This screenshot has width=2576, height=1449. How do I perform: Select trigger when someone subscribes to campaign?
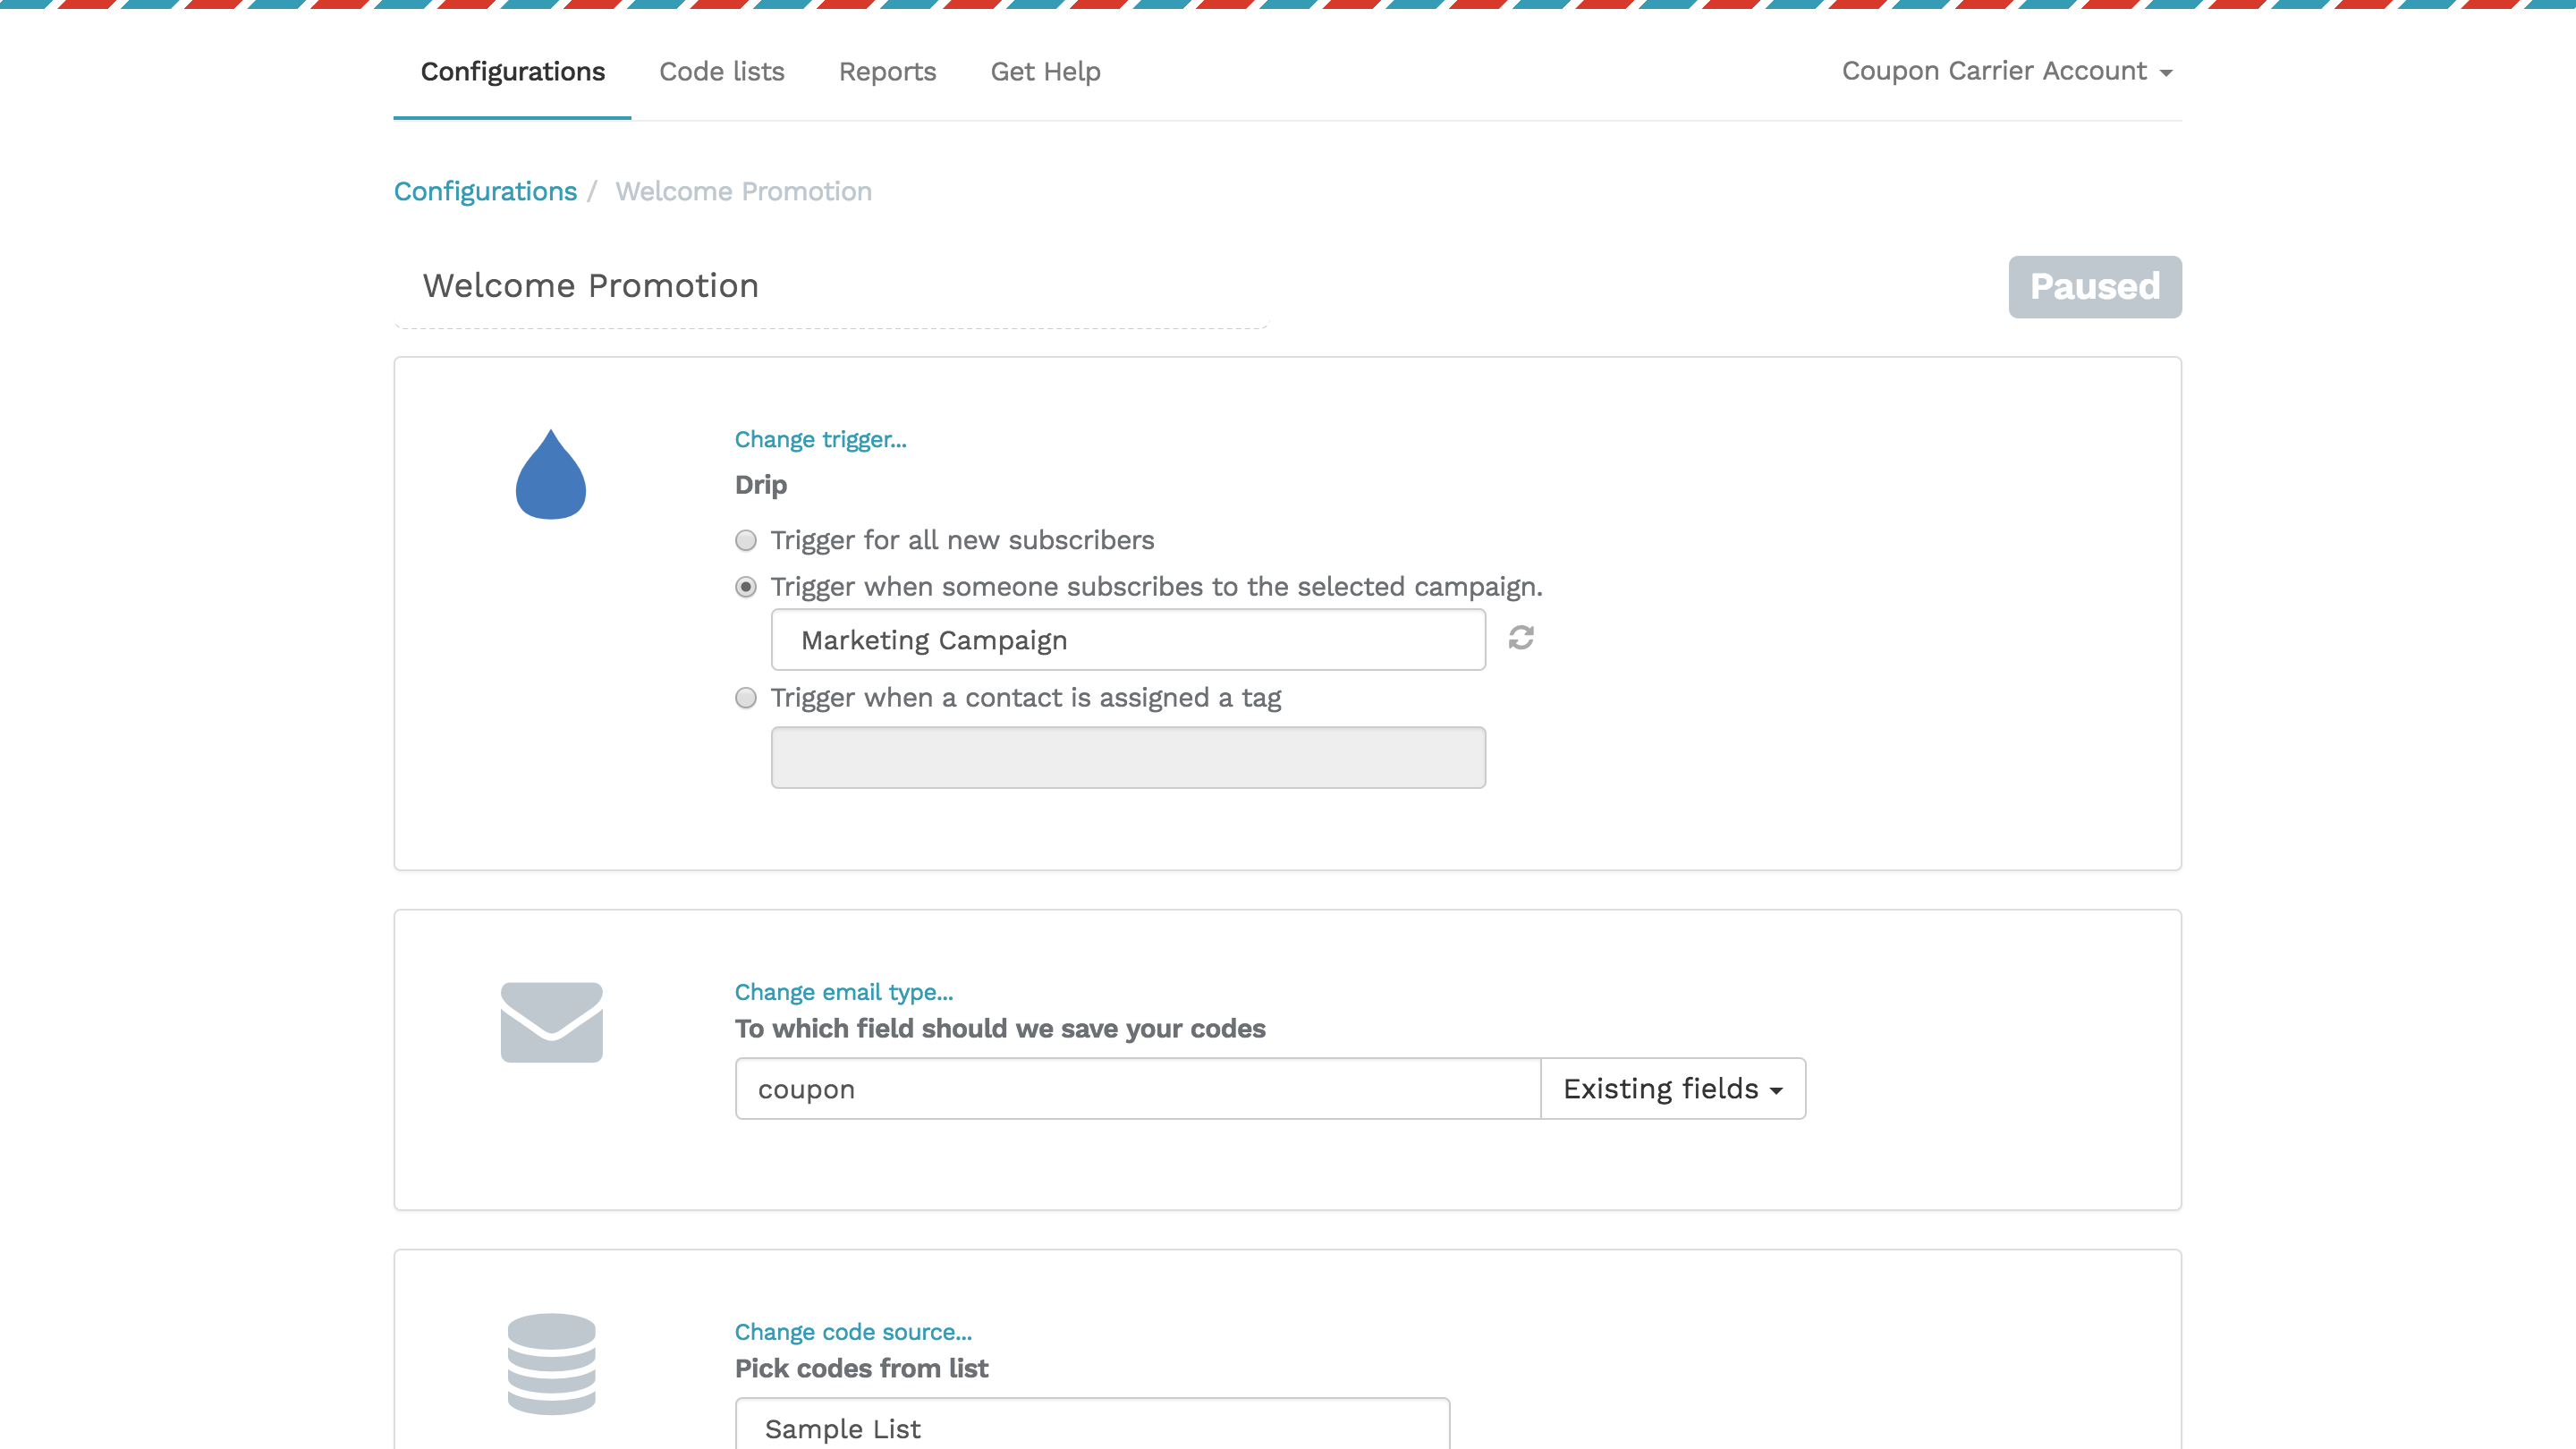[745, 587]
